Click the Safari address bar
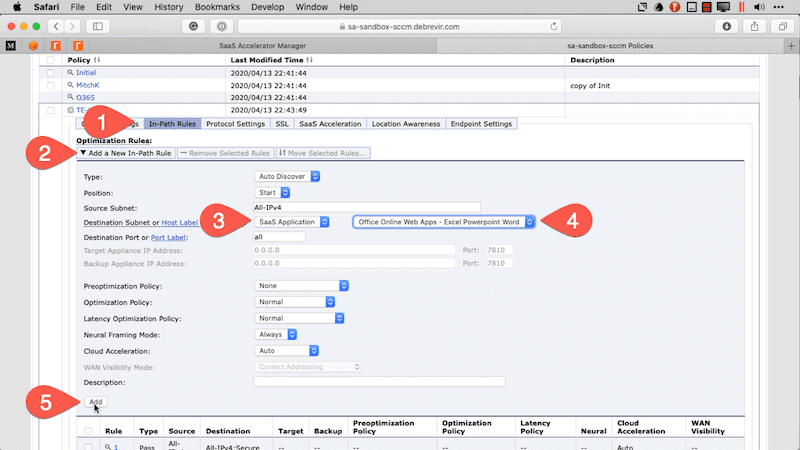Screen dimensions: 800x450 tap(399, 27)
